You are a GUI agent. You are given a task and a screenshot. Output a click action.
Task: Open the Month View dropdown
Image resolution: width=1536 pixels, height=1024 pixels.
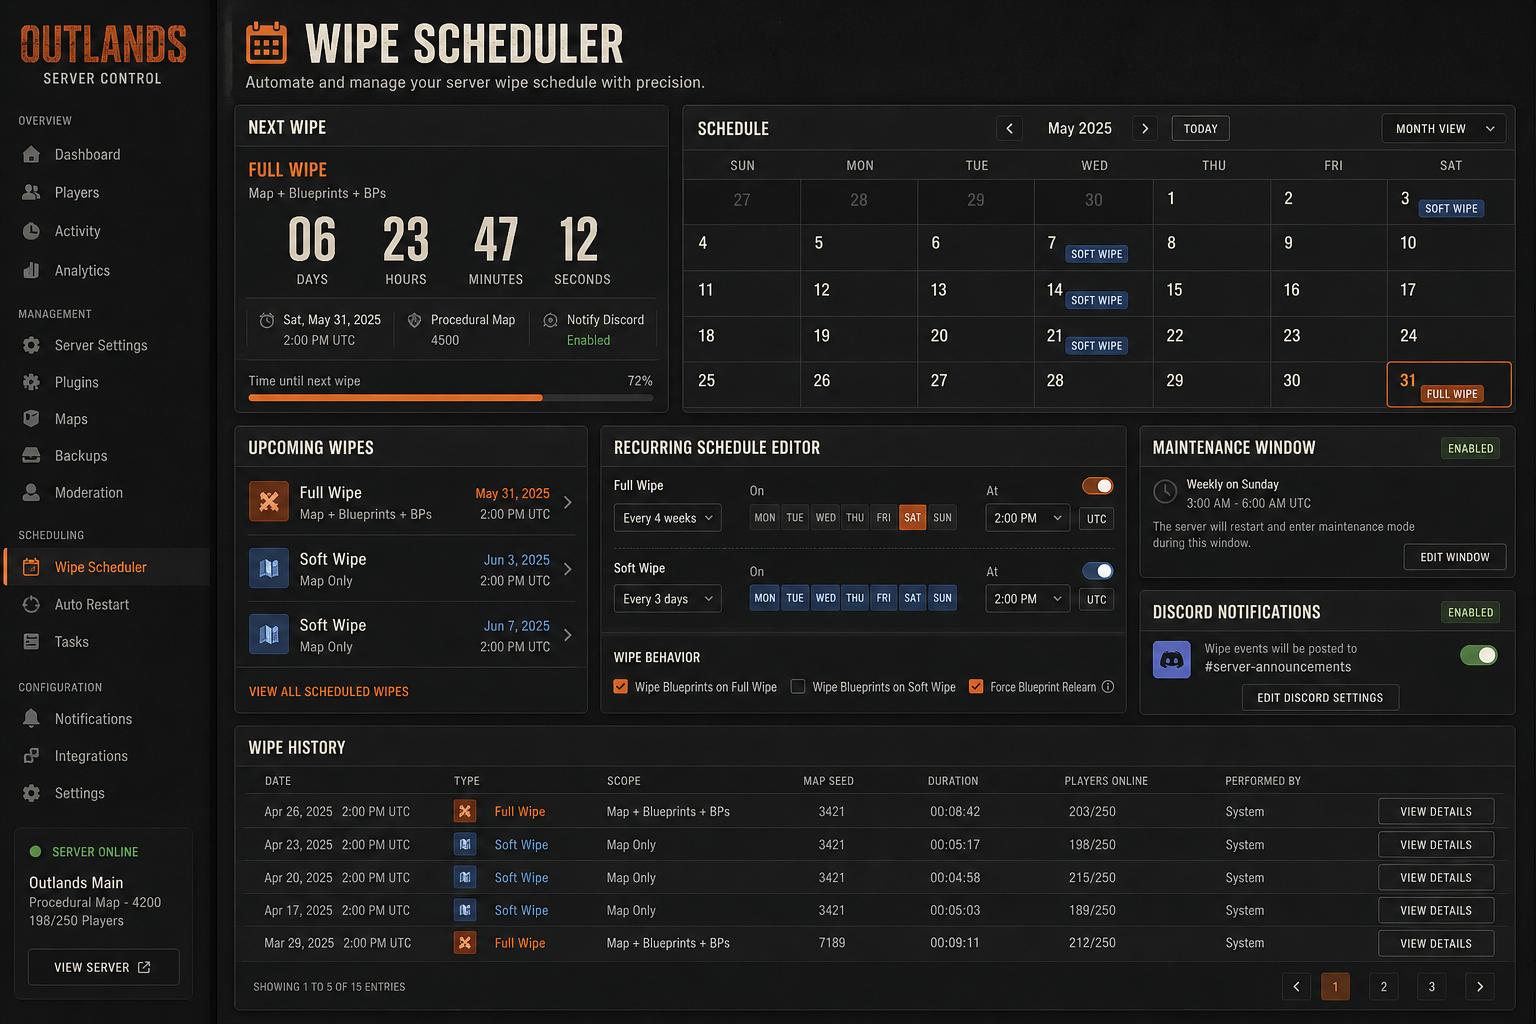click(x=1444, y=129)
